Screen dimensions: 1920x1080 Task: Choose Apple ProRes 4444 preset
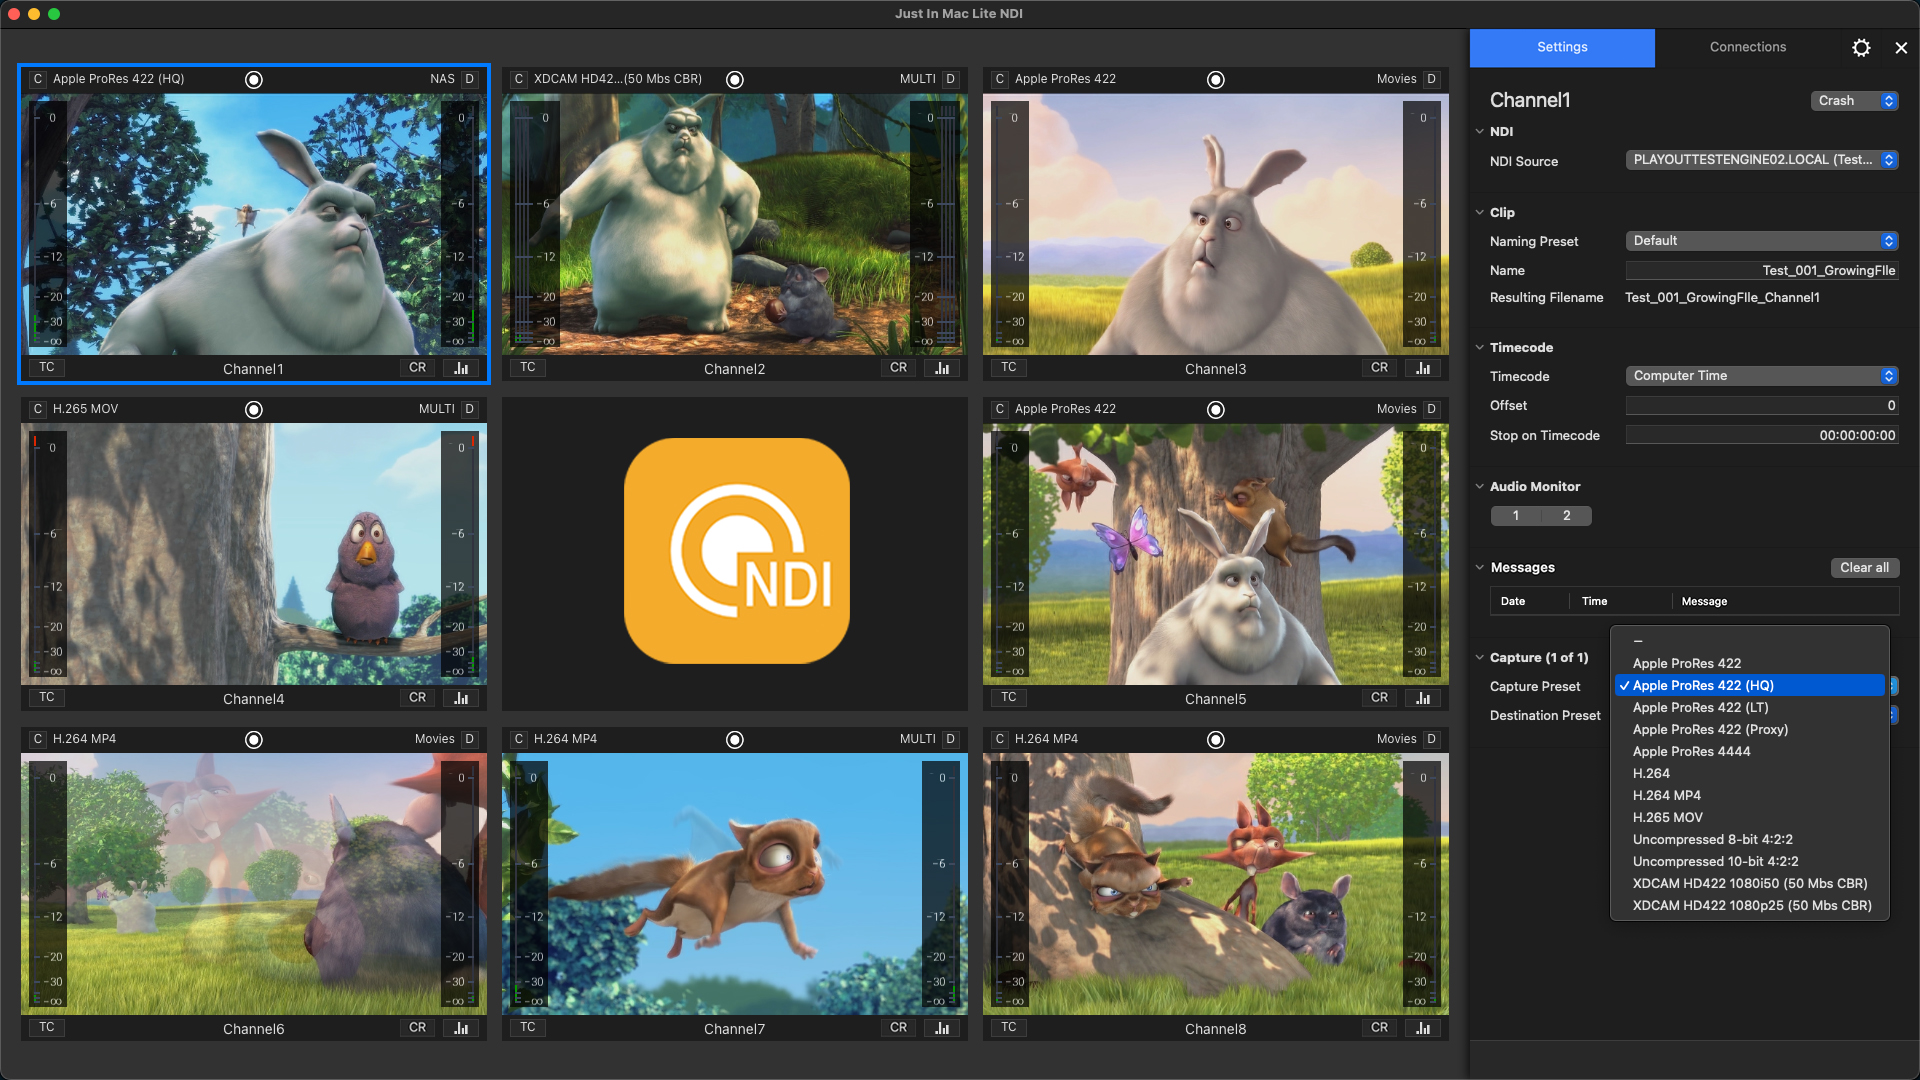point(1750,752)
